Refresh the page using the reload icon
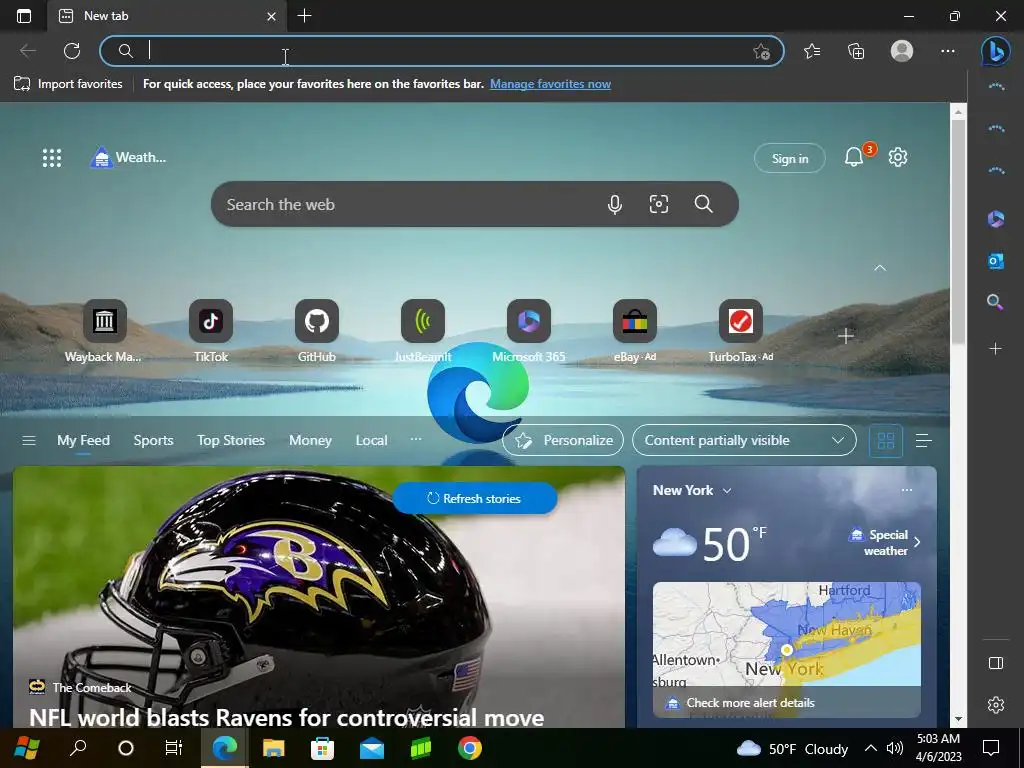The width and height of the screenshot is (1024, 768). coord(72,51)
